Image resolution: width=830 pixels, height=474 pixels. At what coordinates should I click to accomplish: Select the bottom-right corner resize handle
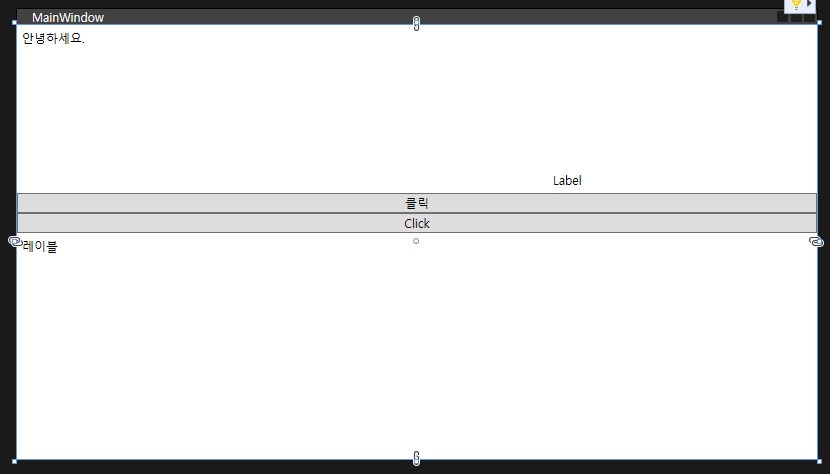[819, 461]
